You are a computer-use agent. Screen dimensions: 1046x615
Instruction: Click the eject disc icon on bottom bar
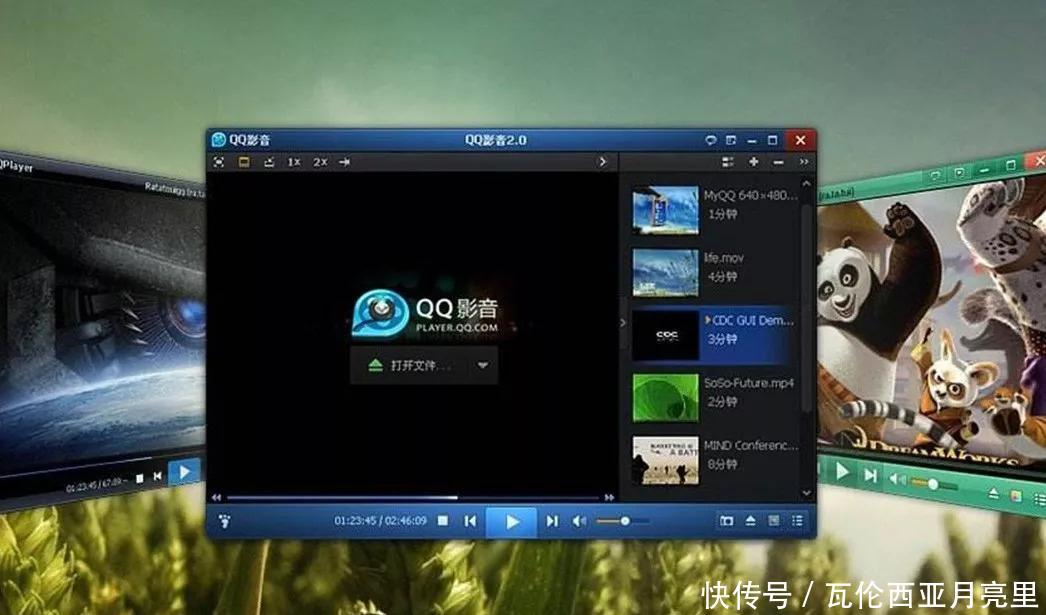point(749,521)
